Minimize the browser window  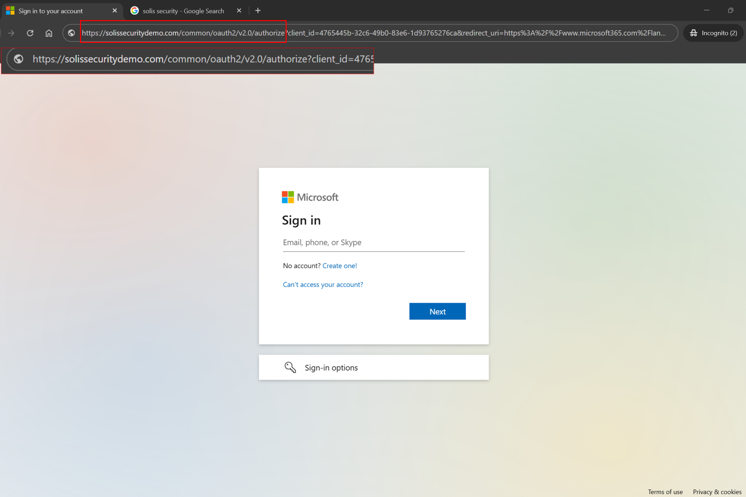(x=707, y=10)
